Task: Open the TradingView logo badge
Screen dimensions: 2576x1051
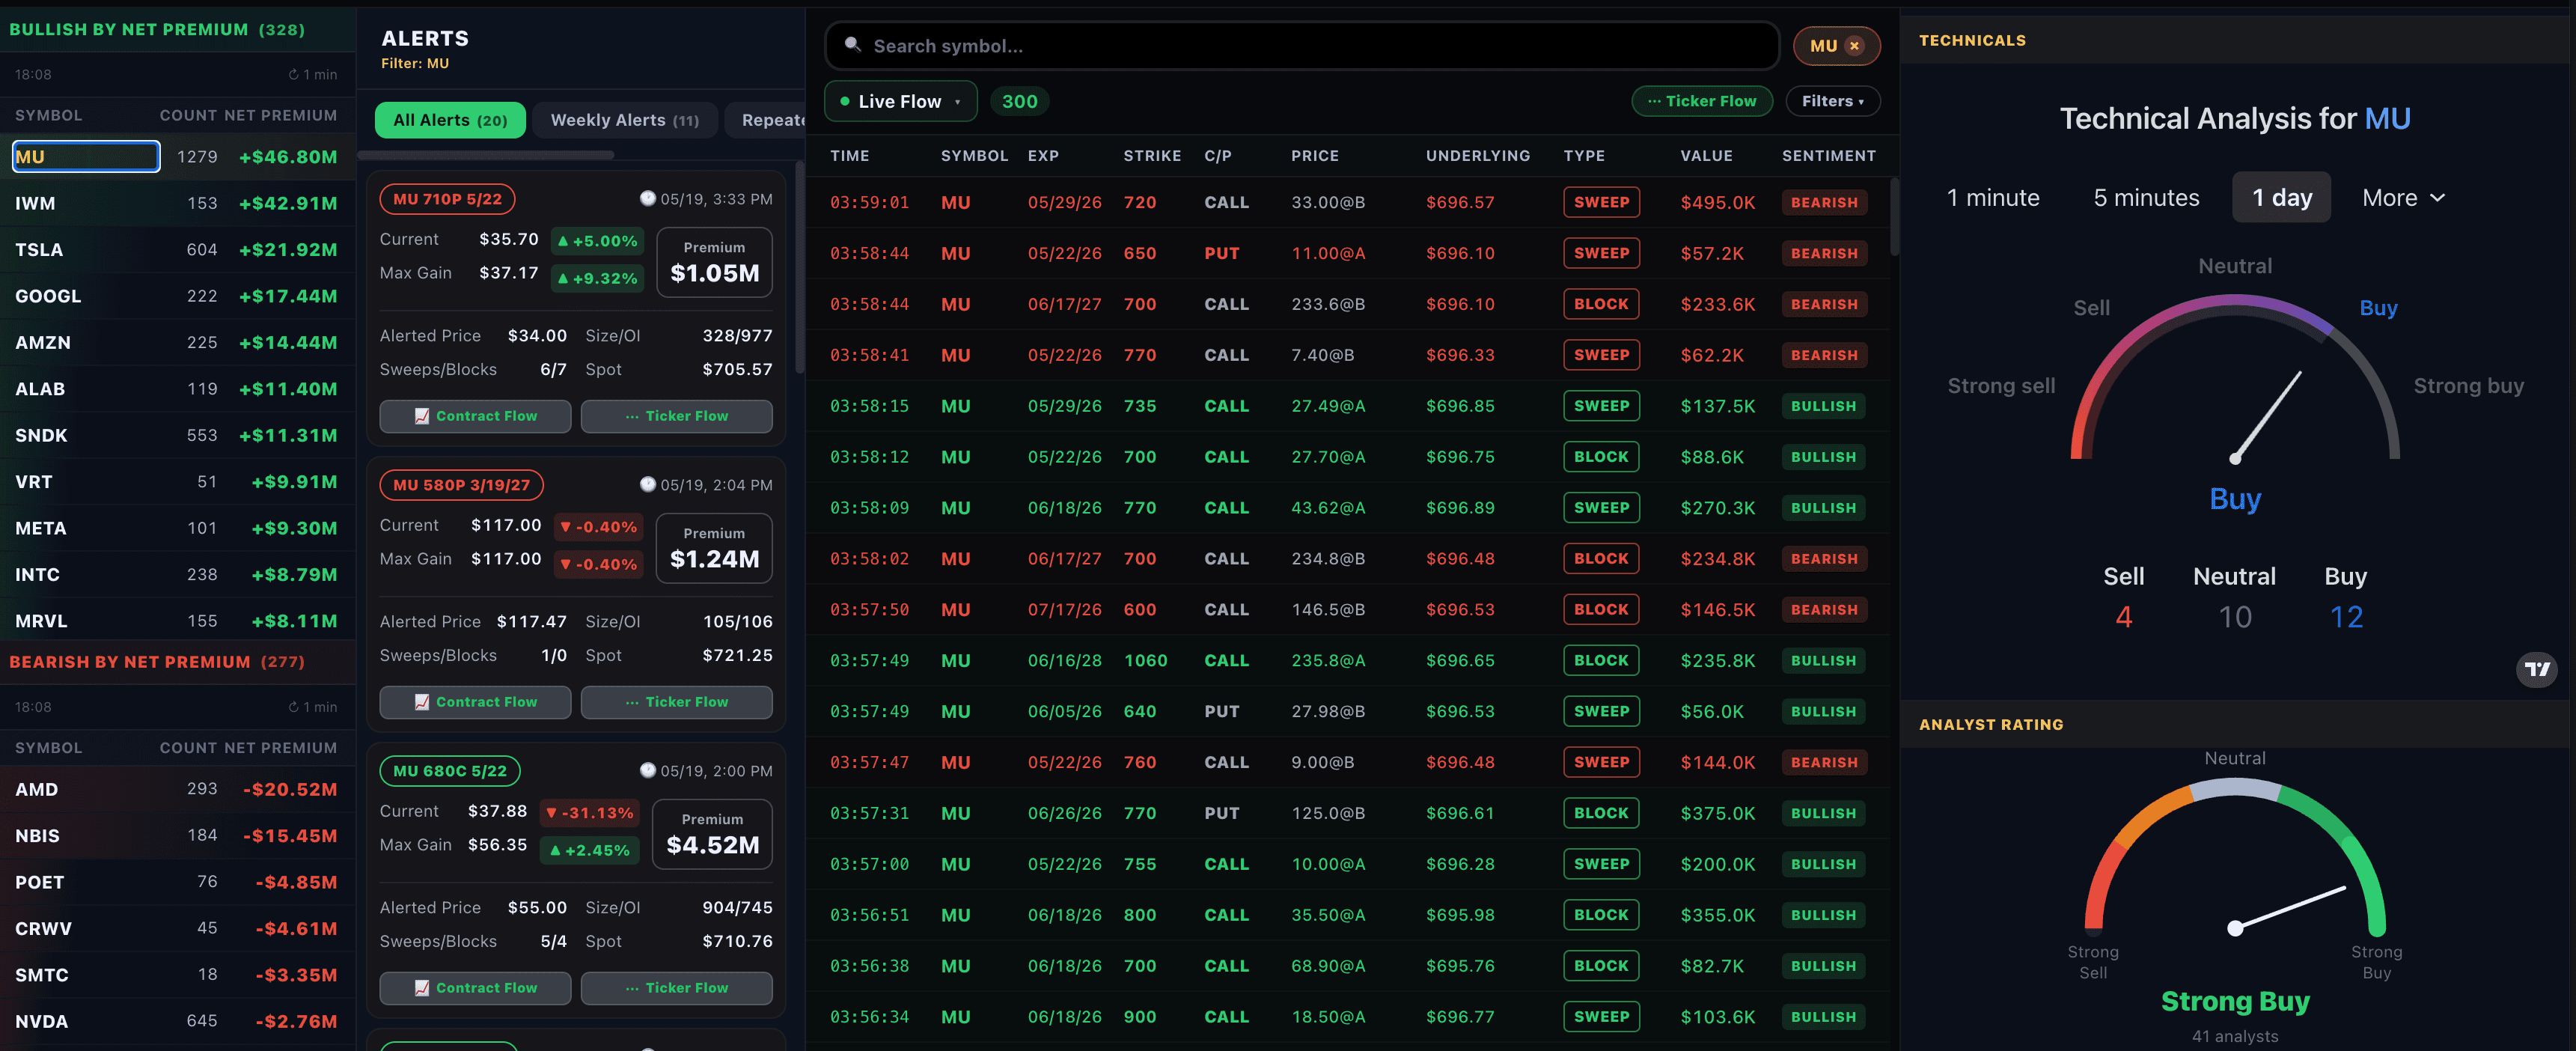Action: 2537,669
